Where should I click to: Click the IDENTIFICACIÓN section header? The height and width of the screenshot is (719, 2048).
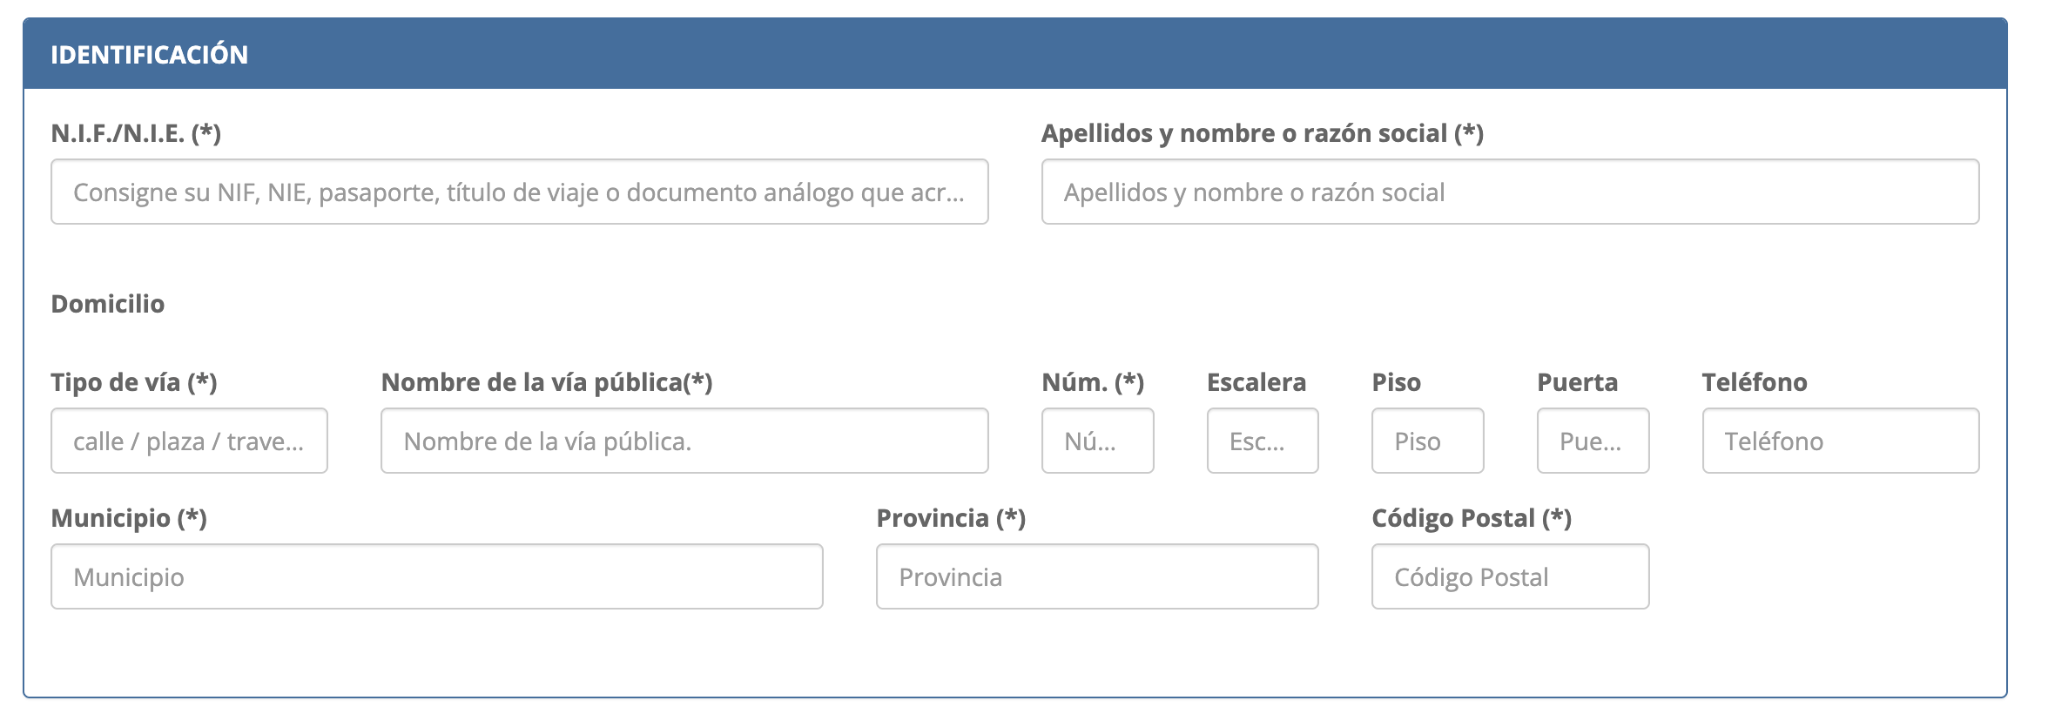tap(150, 55)
